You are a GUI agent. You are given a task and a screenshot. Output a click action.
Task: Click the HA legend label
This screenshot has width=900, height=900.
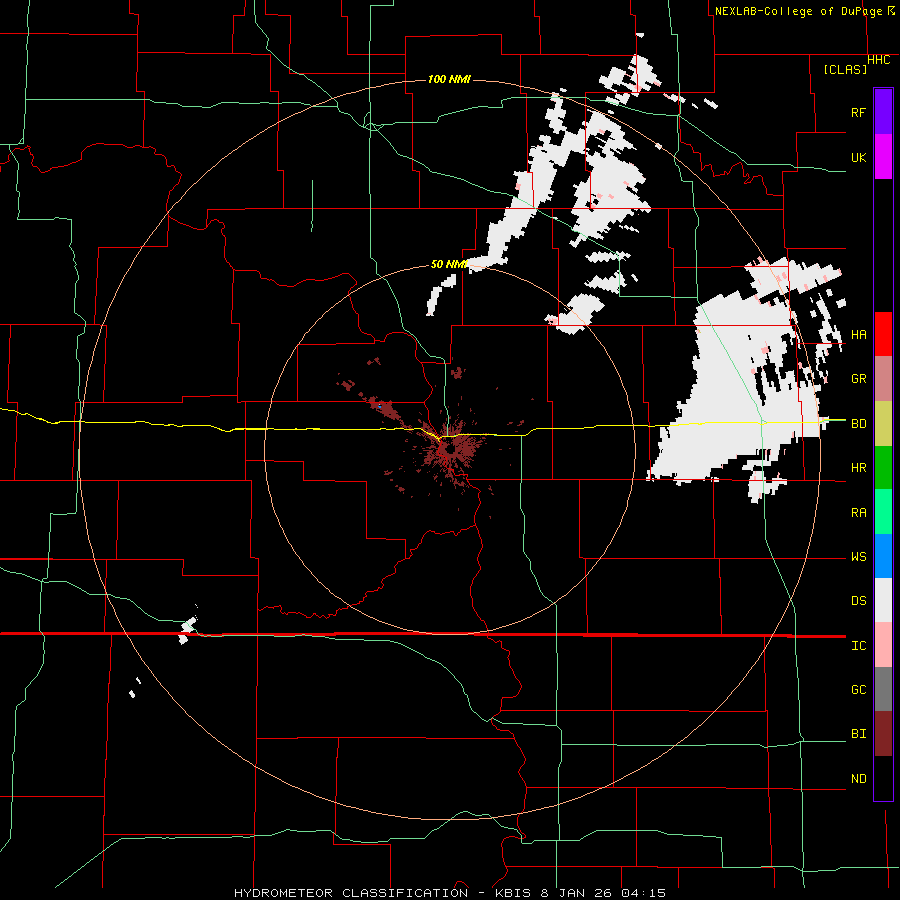pyautogui.click(x=858, y=335)
